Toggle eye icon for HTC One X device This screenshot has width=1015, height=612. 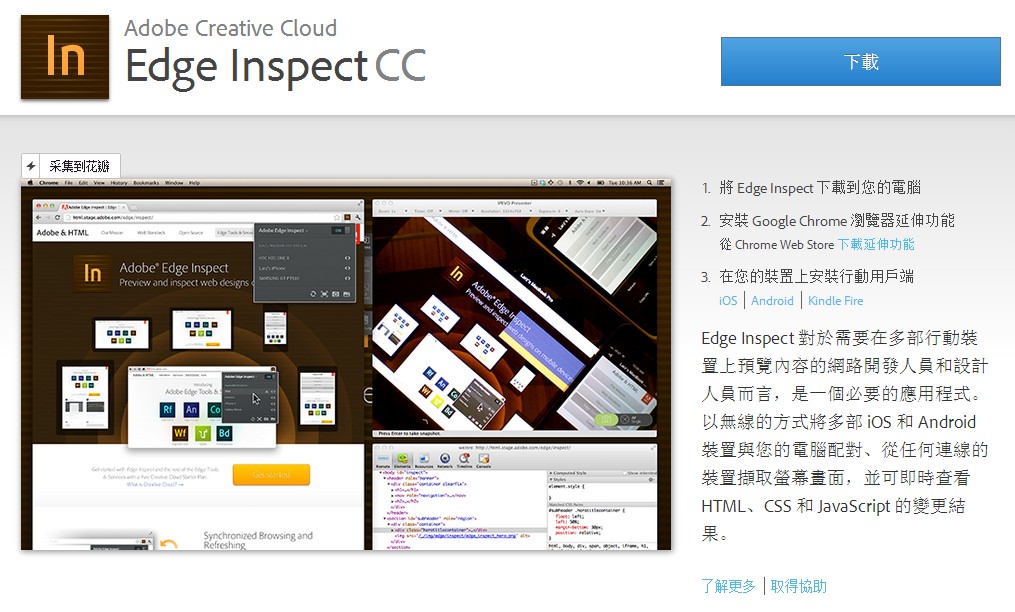(348, 258)
